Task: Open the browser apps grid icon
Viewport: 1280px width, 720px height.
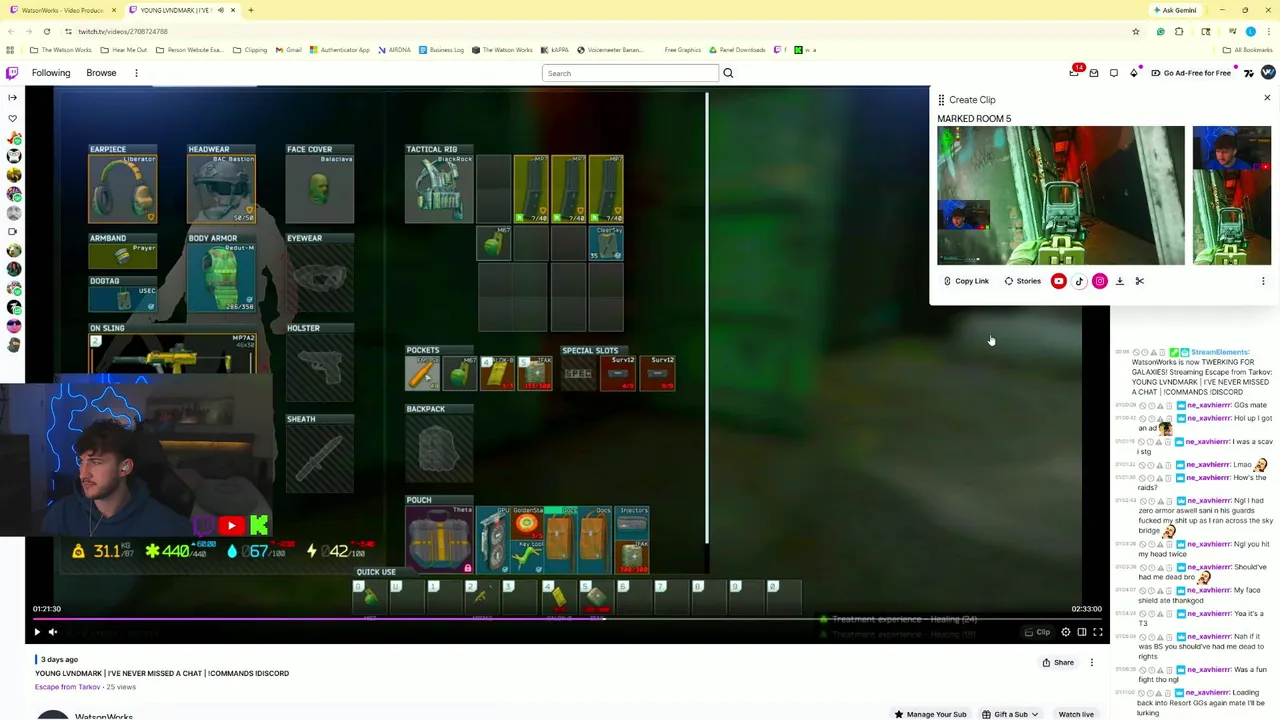Action: [10, 50]
